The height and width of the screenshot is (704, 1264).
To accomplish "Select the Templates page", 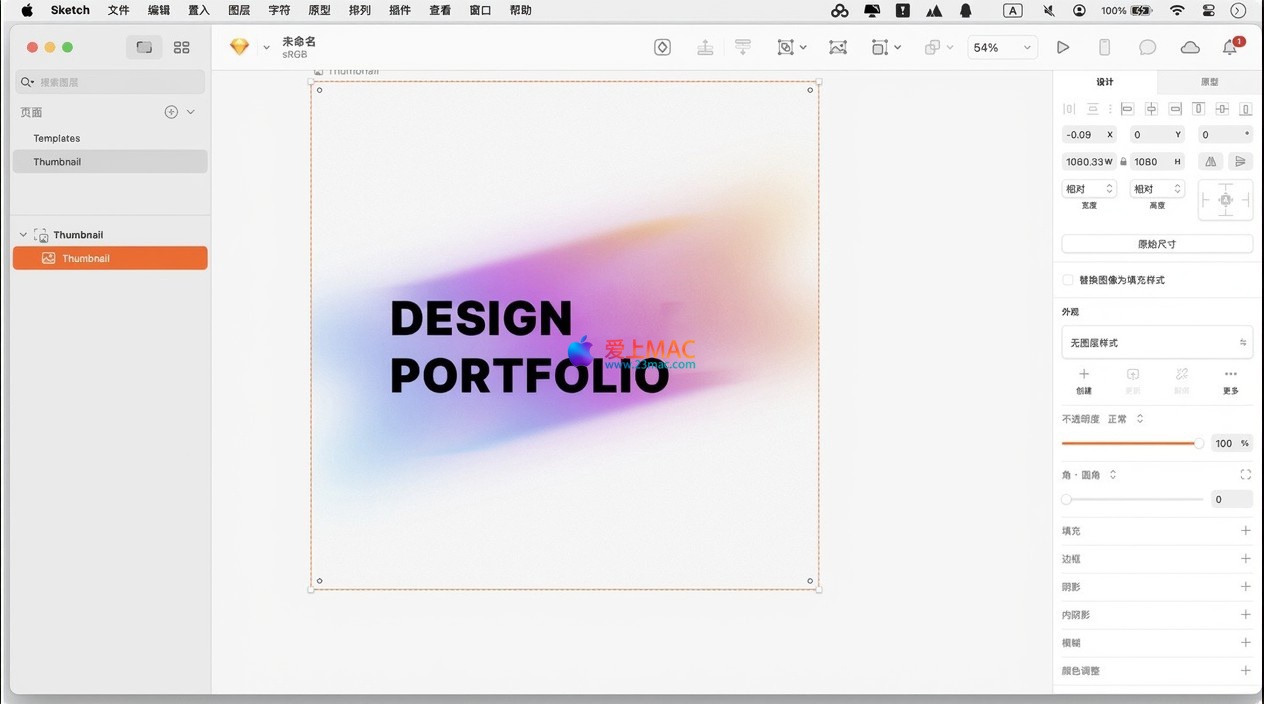I will 57,138.
